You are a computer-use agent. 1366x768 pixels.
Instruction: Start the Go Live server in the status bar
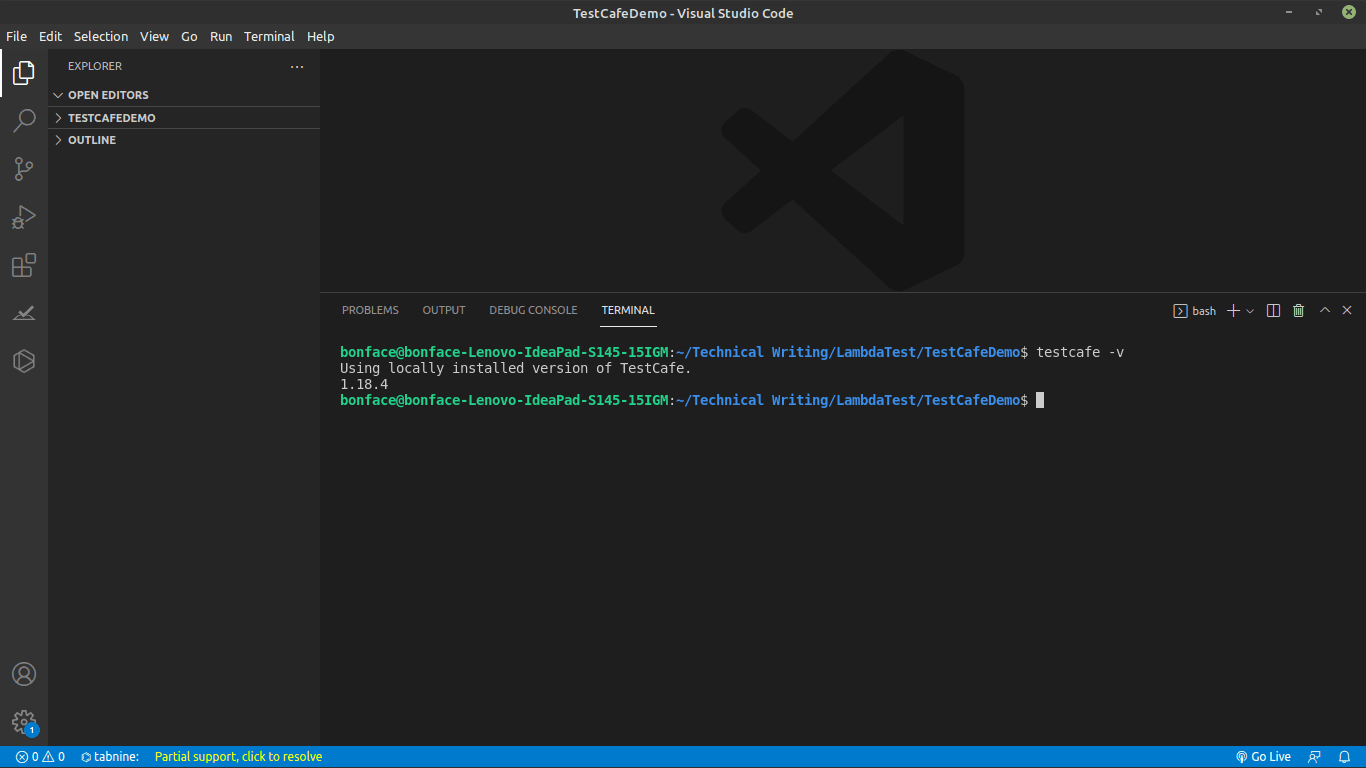(1263, 757)
